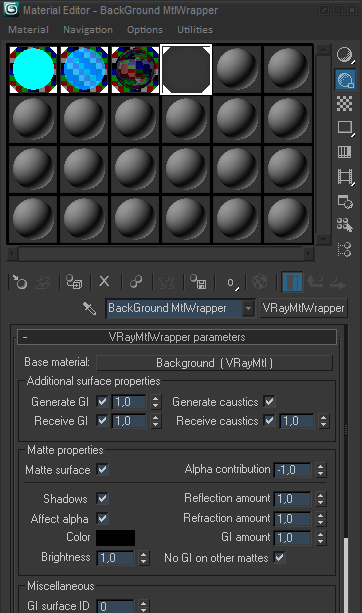
Task: Click the Receive caustics value spinner
Action: click(x=323, y=421)
